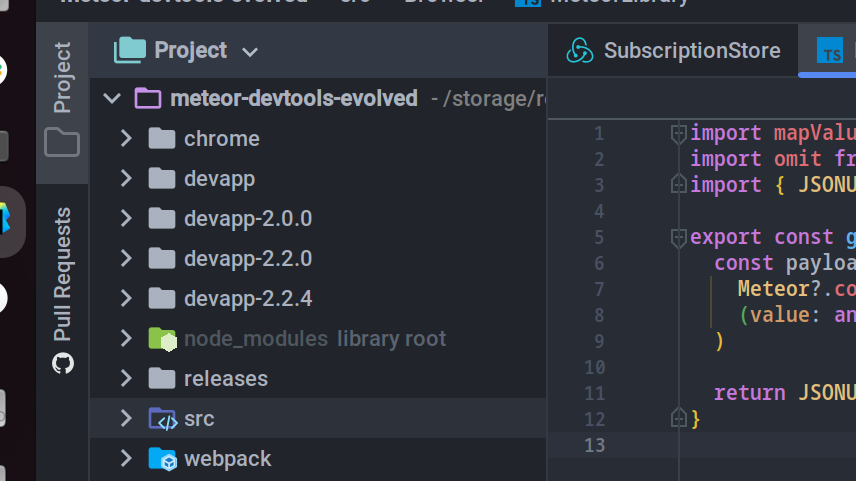Click the src source folder icon
This screenshot has height=481, width=856.
coord(162,419)
